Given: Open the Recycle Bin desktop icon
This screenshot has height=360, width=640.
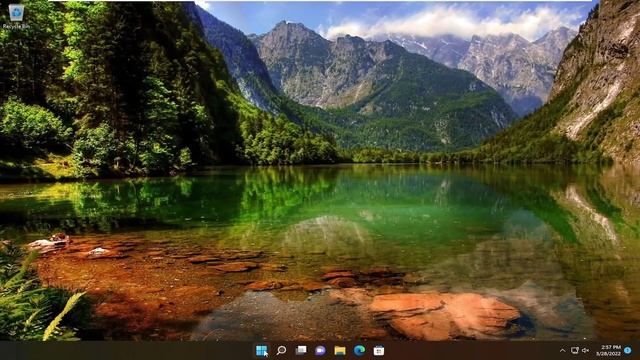Looking at the screenshot, I should [16, 16].
